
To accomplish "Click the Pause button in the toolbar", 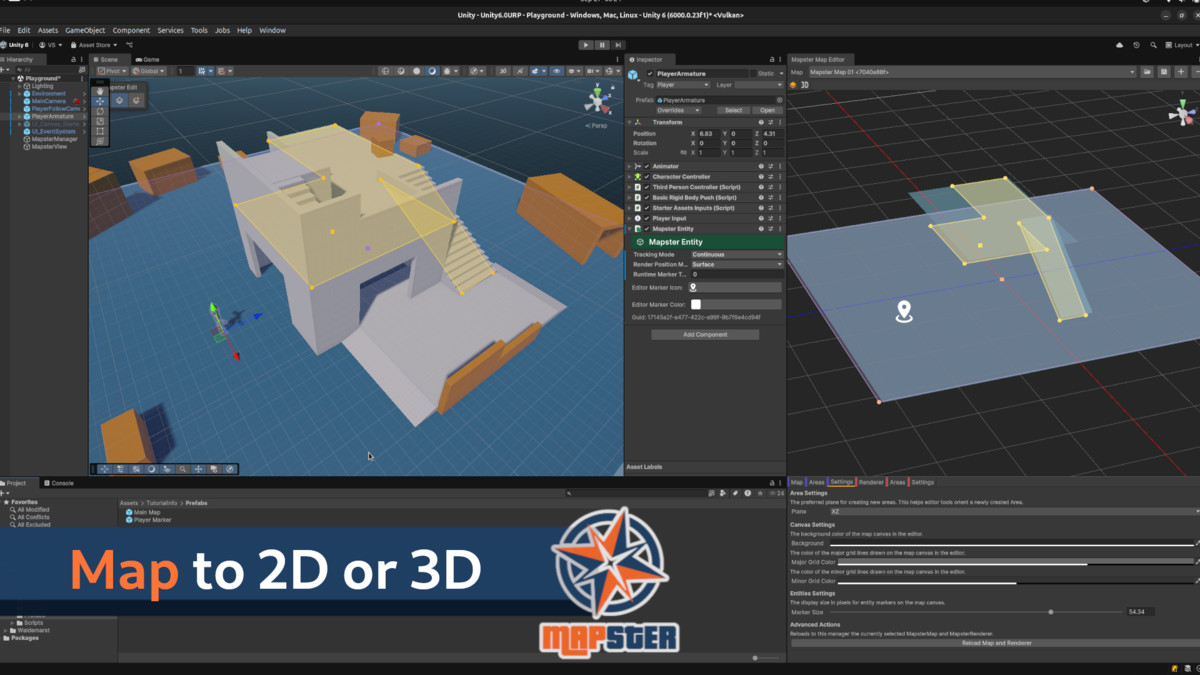I will [x=602, y=45].
